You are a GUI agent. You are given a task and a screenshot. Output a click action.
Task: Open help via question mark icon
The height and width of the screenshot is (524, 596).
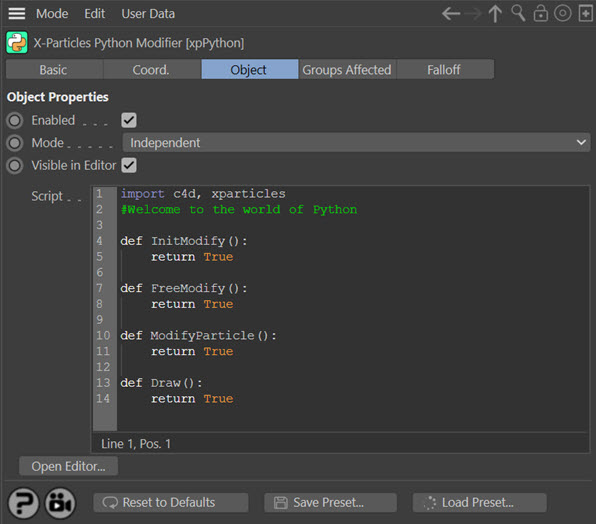23,503
